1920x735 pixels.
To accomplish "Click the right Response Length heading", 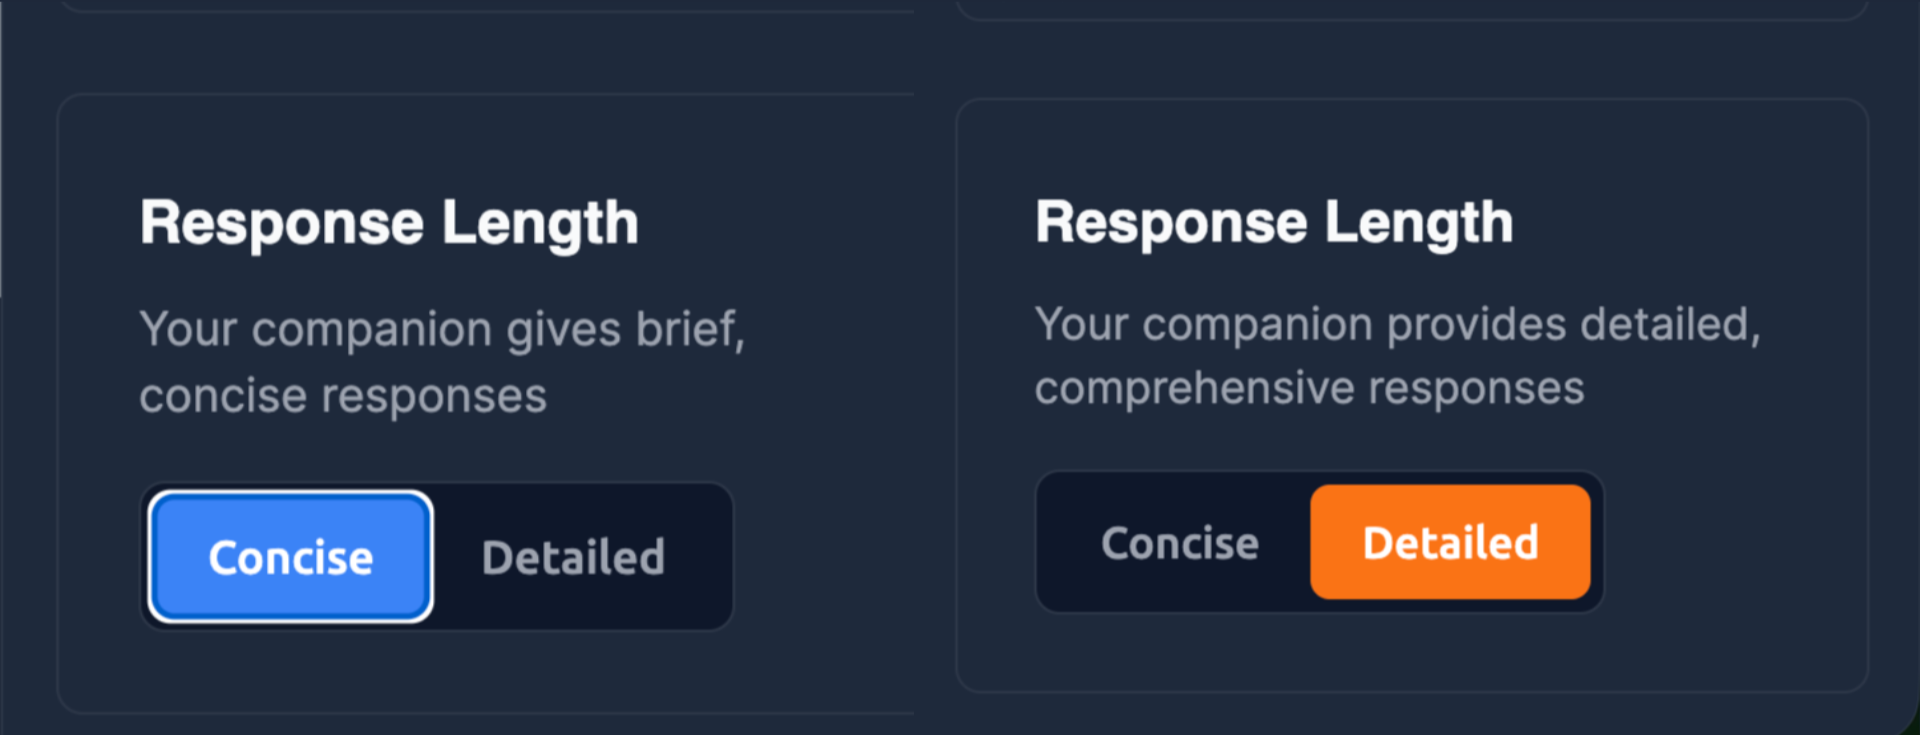I will click(x=1275, y=222).
